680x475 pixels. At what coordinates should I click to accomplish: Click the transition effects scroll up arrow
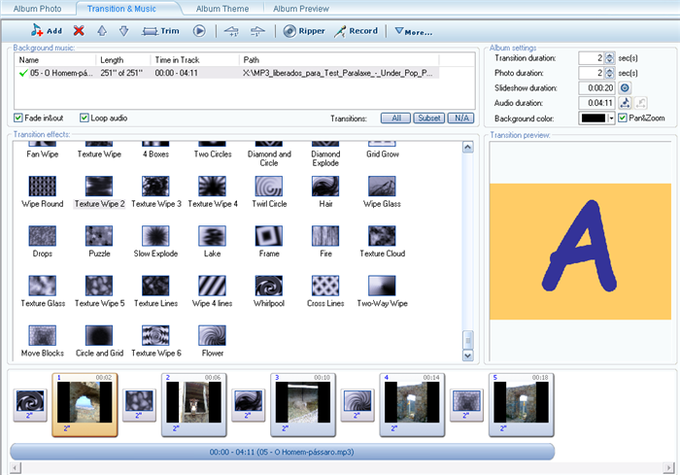tap(468, 147)
